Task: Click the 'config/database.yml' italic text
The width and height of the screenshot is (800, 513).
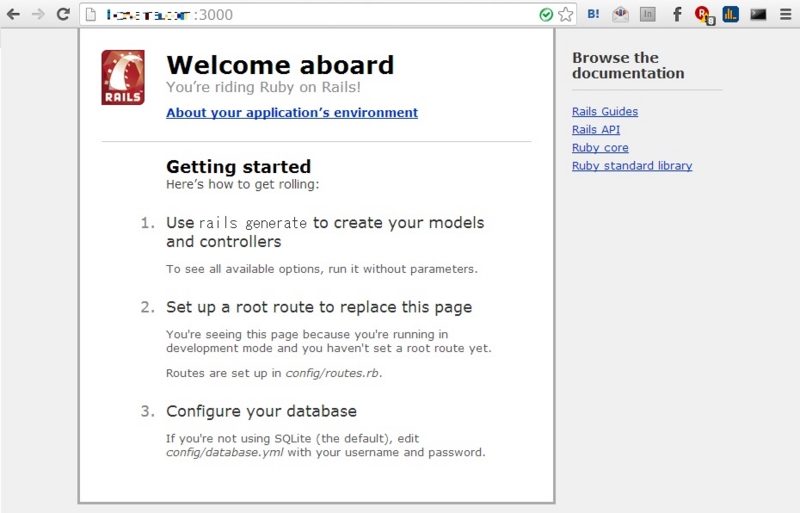Action: pos(224,452)
